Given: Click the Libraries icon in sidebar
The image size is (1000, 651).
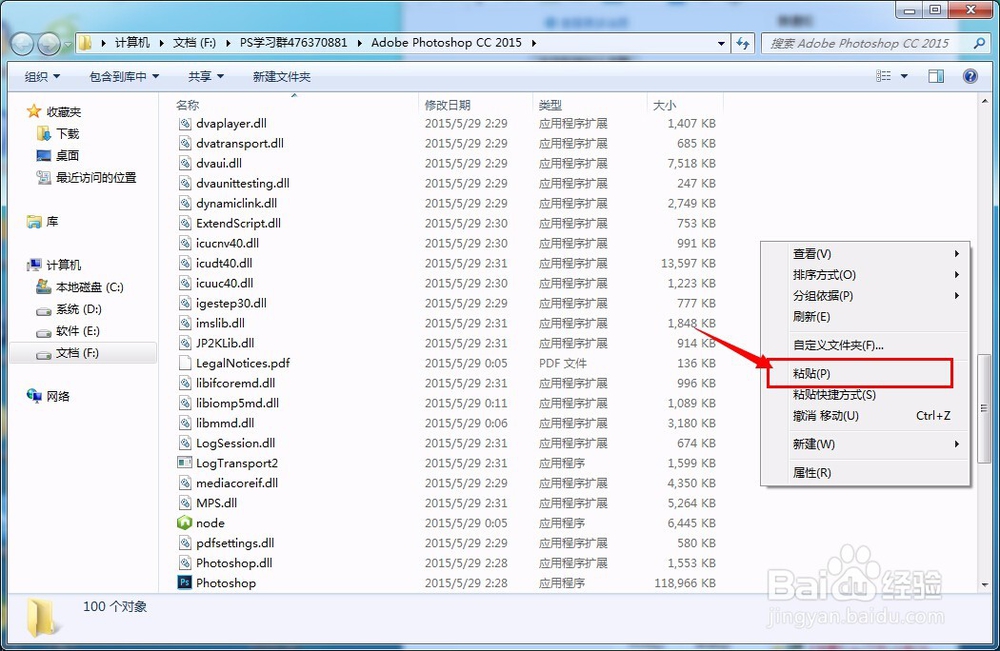Looking at the screenshot, I should pos(34,222).
